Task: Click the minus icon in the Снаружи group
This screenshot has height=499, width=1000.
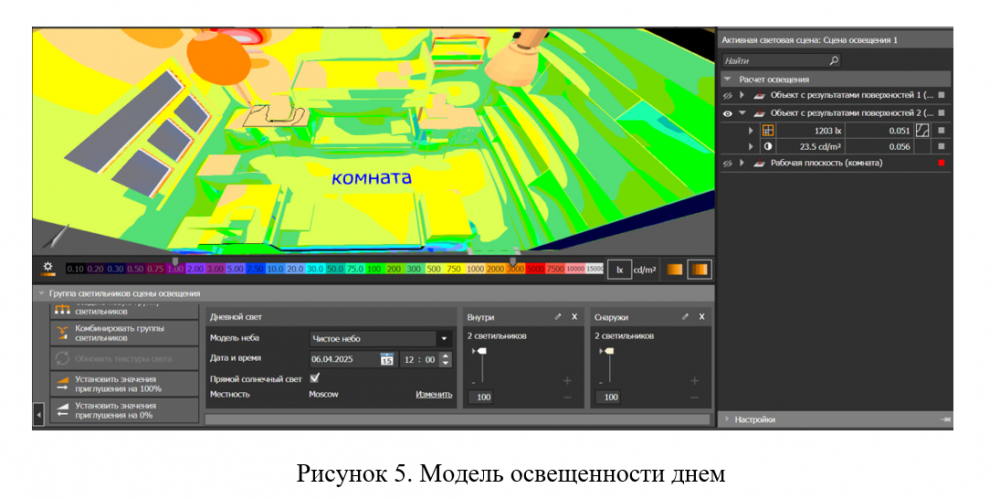Action: click(695, 398)
